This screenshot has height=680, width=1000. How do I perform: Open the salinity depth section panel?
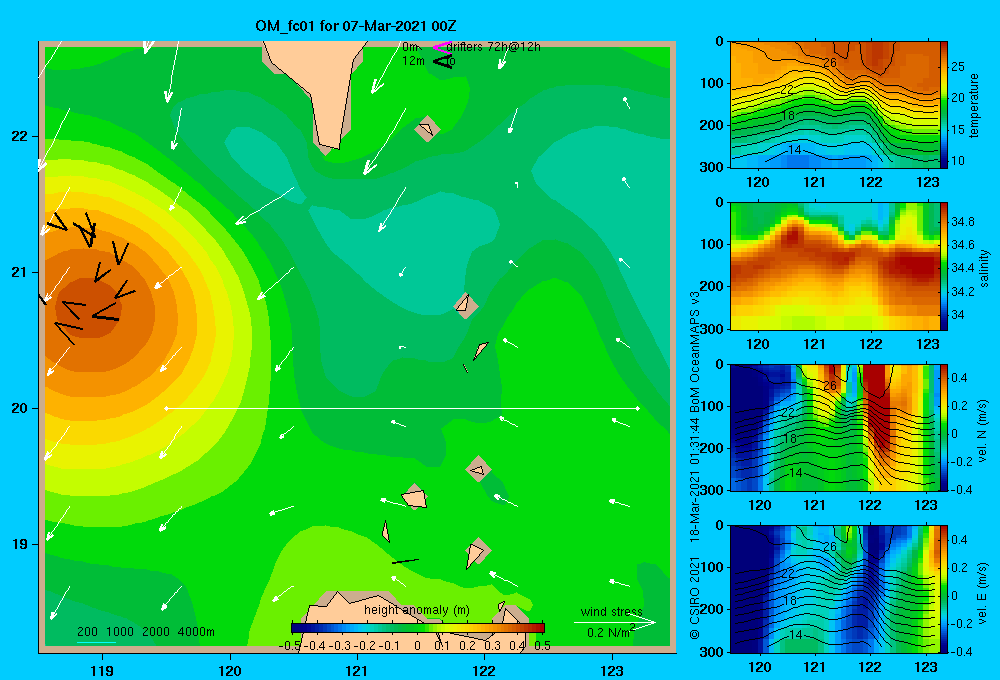click(x=835, y=266)
